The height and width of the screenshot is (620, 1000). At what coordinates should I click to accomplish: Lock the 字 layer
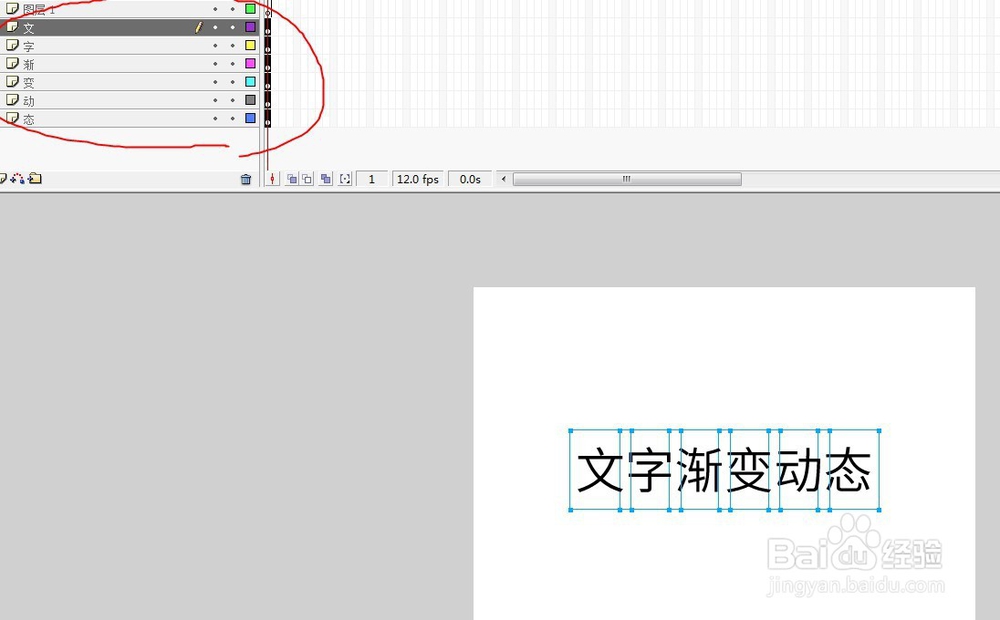click(x=232, y=45)
